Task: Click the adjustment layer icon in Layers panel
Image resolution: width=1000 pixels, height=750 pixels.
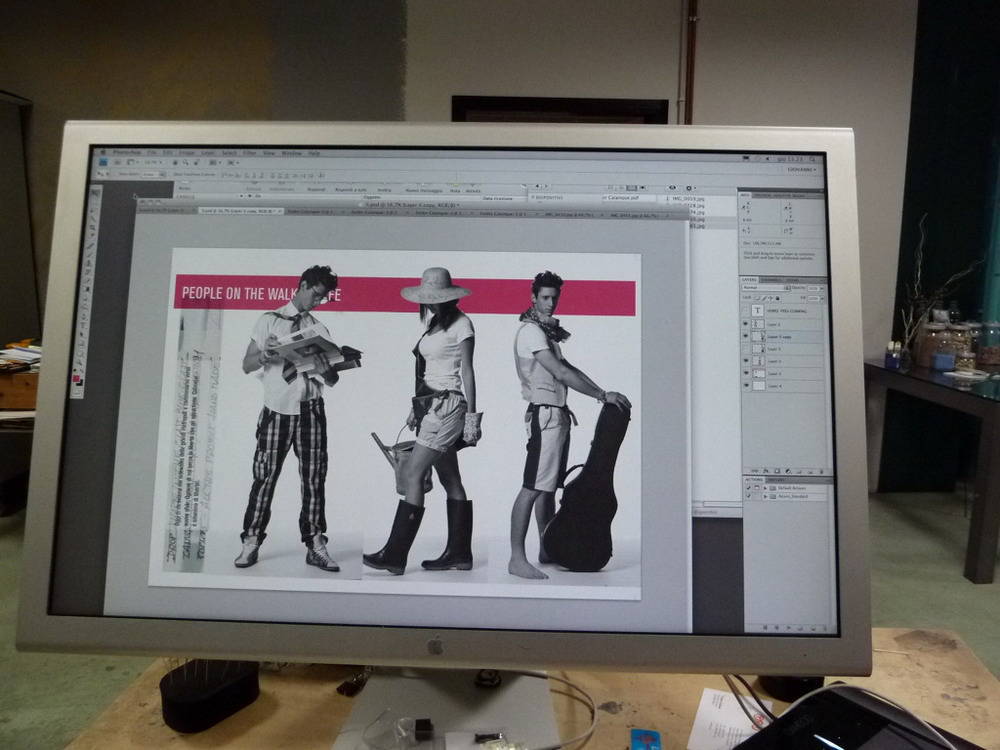Action: coord(786,470)
